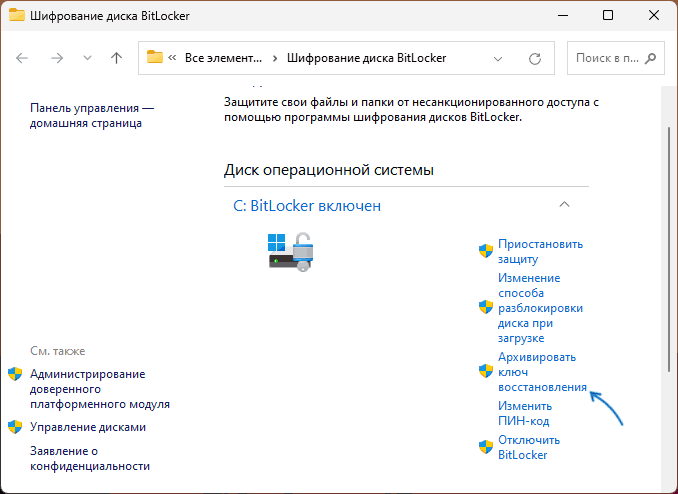
Task: Click "См. также" label text
Action: coord(58,351)
